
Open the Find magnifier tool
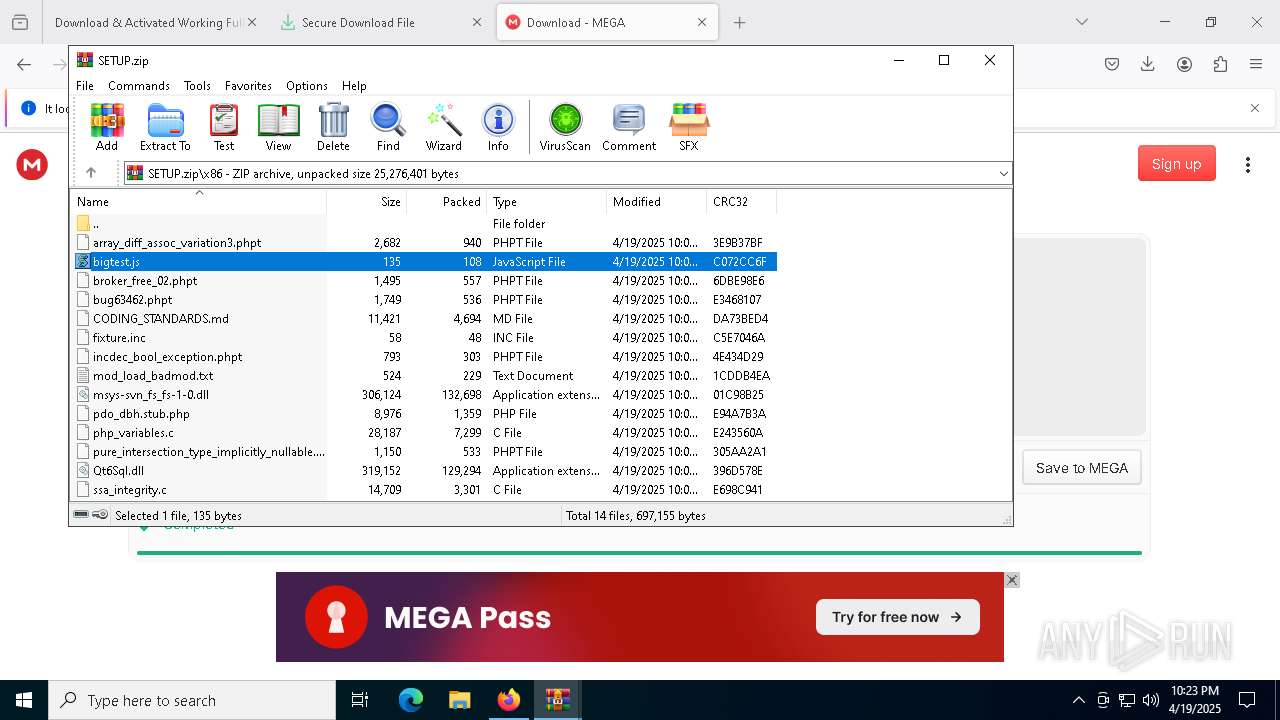(388, 127)
